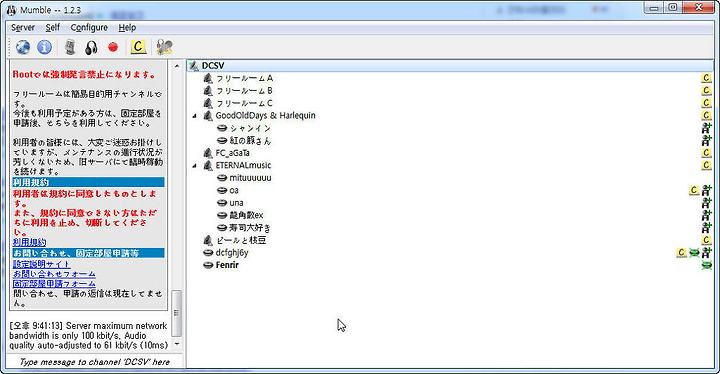Select user oa
The image size is (720, 374).
(234, 190)
